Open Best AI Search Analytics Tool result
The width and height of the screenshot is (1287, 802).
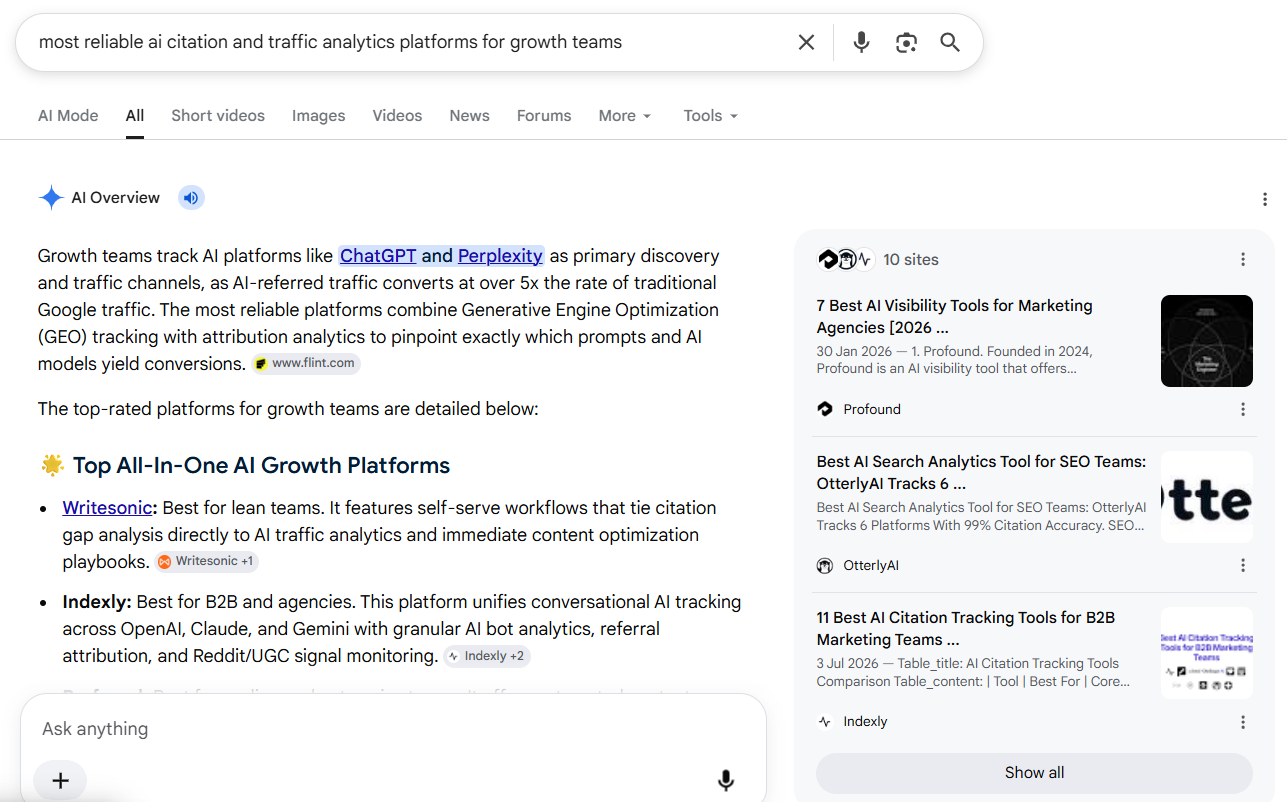982,472
